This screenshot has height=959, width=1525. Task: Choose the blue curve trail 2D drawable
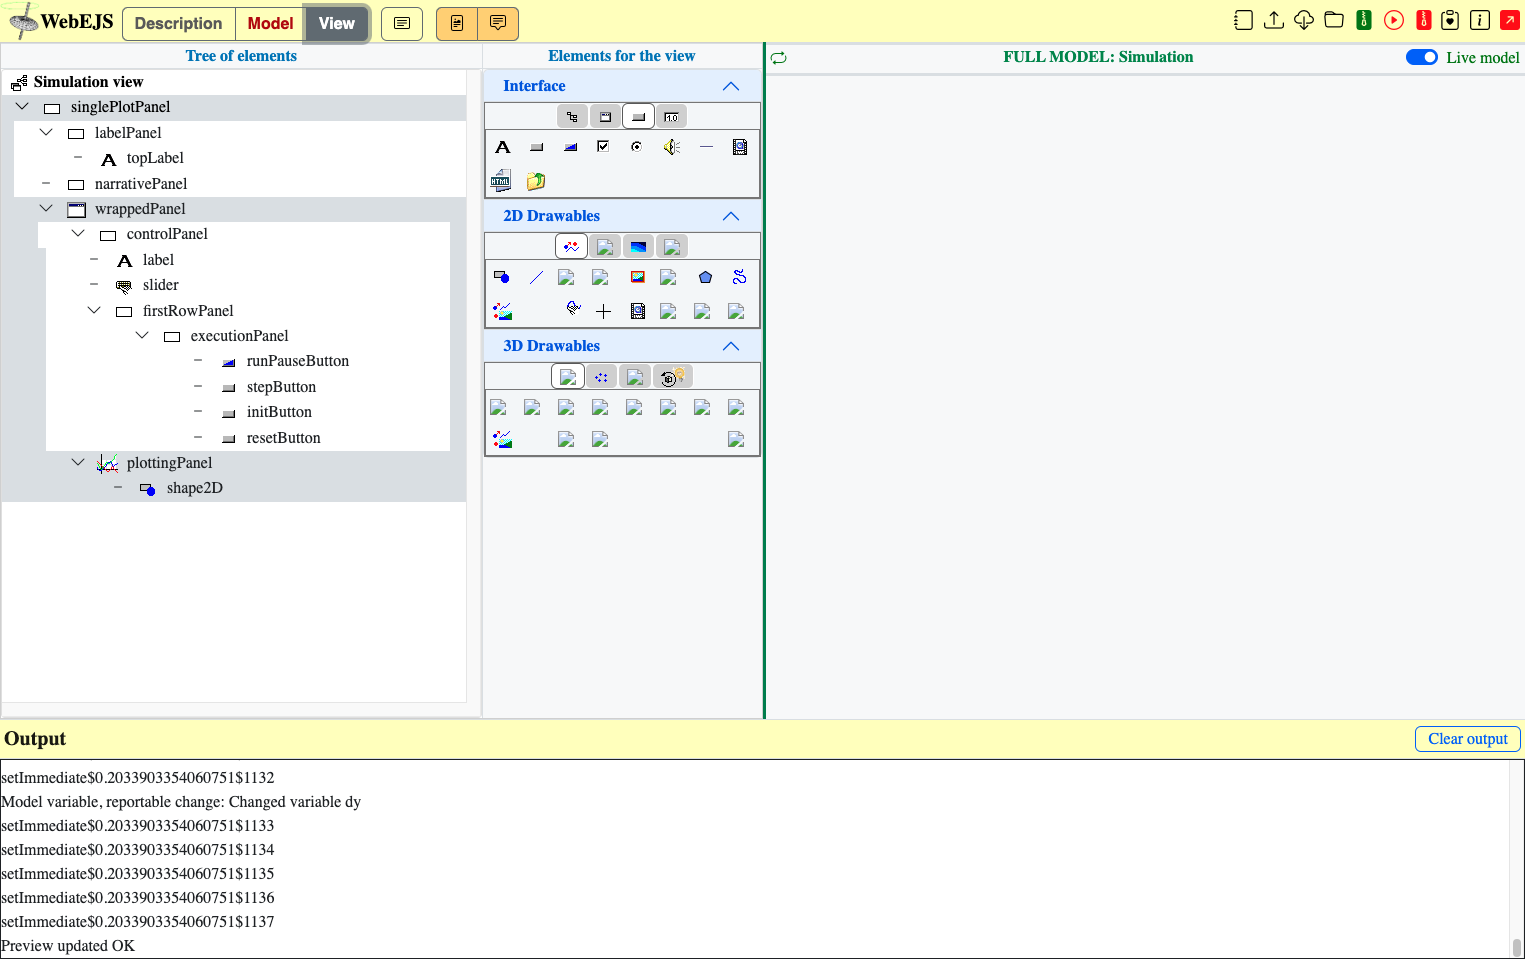pos(739,277)
